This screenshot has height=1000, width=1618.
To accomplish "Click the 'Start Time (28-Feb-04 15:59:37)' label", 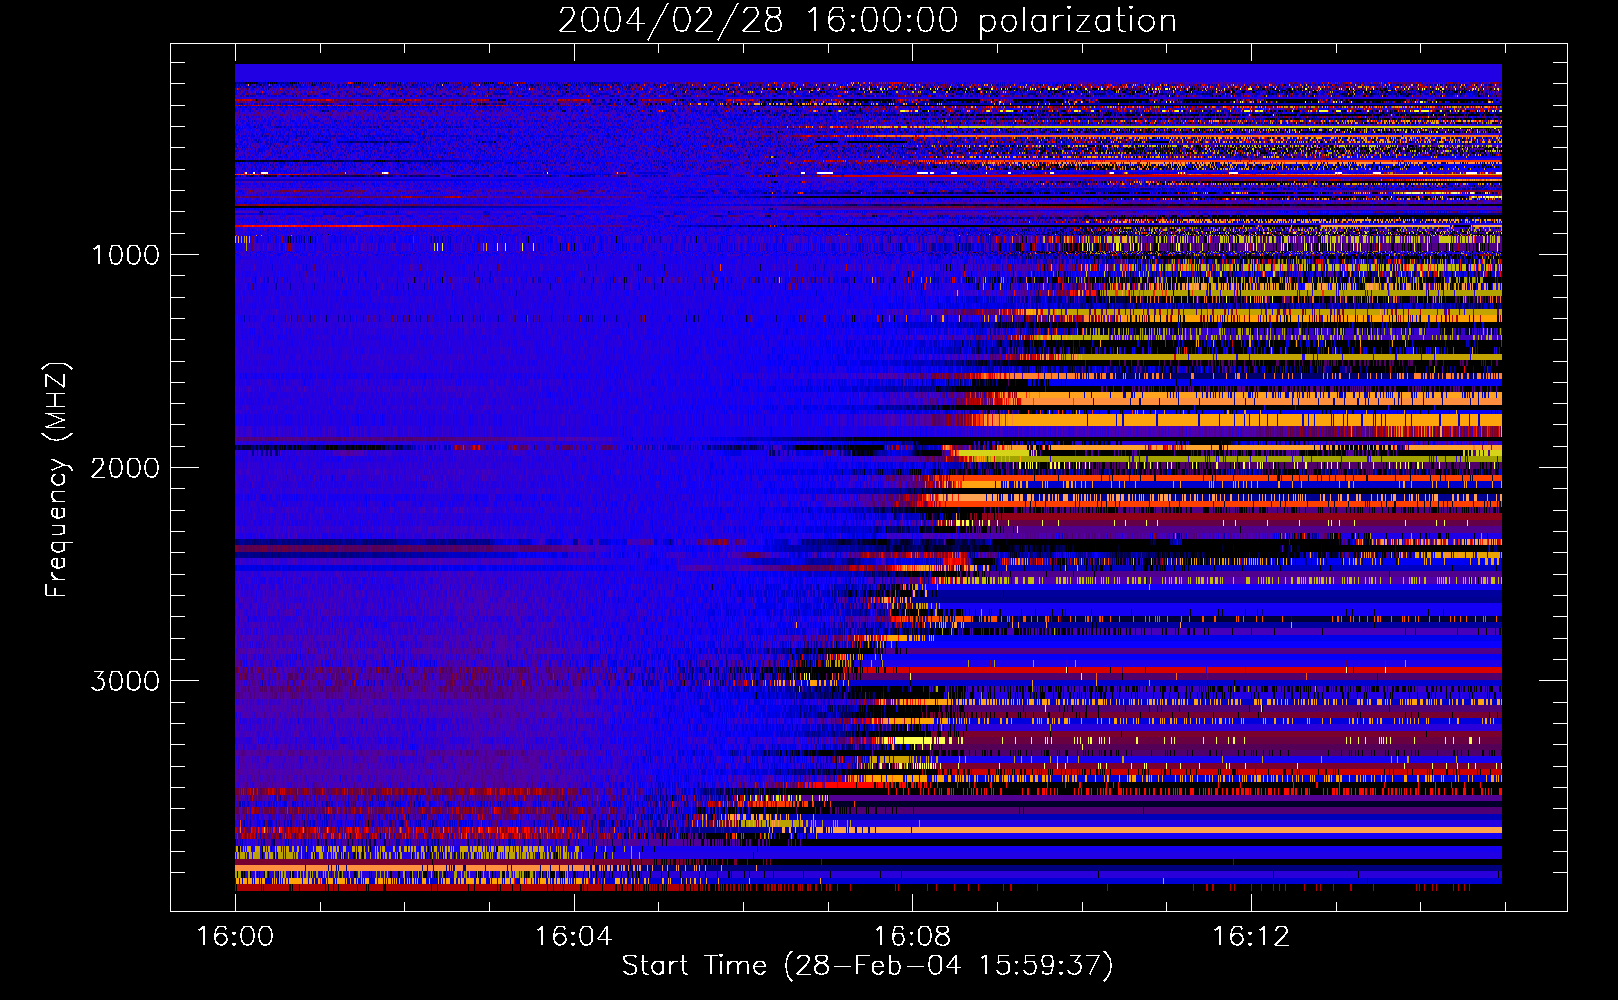I will click(x=867, y=966).
